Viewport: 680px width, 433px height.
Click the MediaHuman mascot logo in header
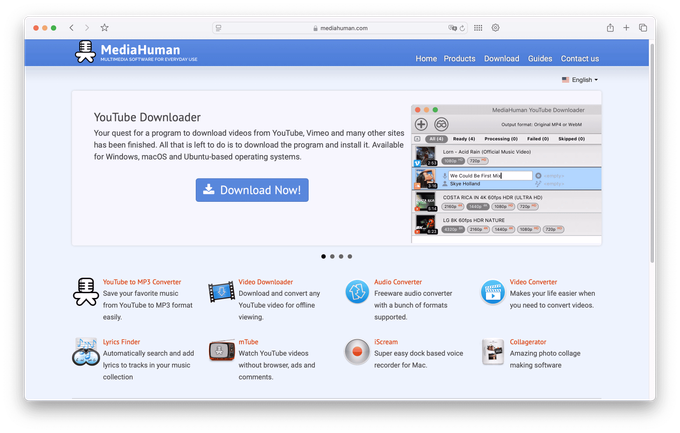pyautogui.click(x=85, y=52)
